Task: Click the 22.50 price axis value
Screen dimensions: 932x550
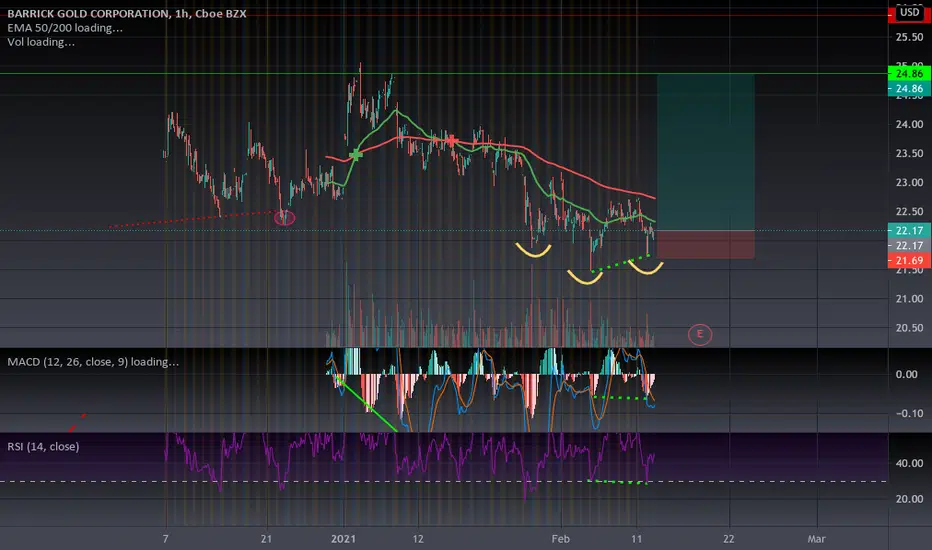Action: [x=909, y=212]
